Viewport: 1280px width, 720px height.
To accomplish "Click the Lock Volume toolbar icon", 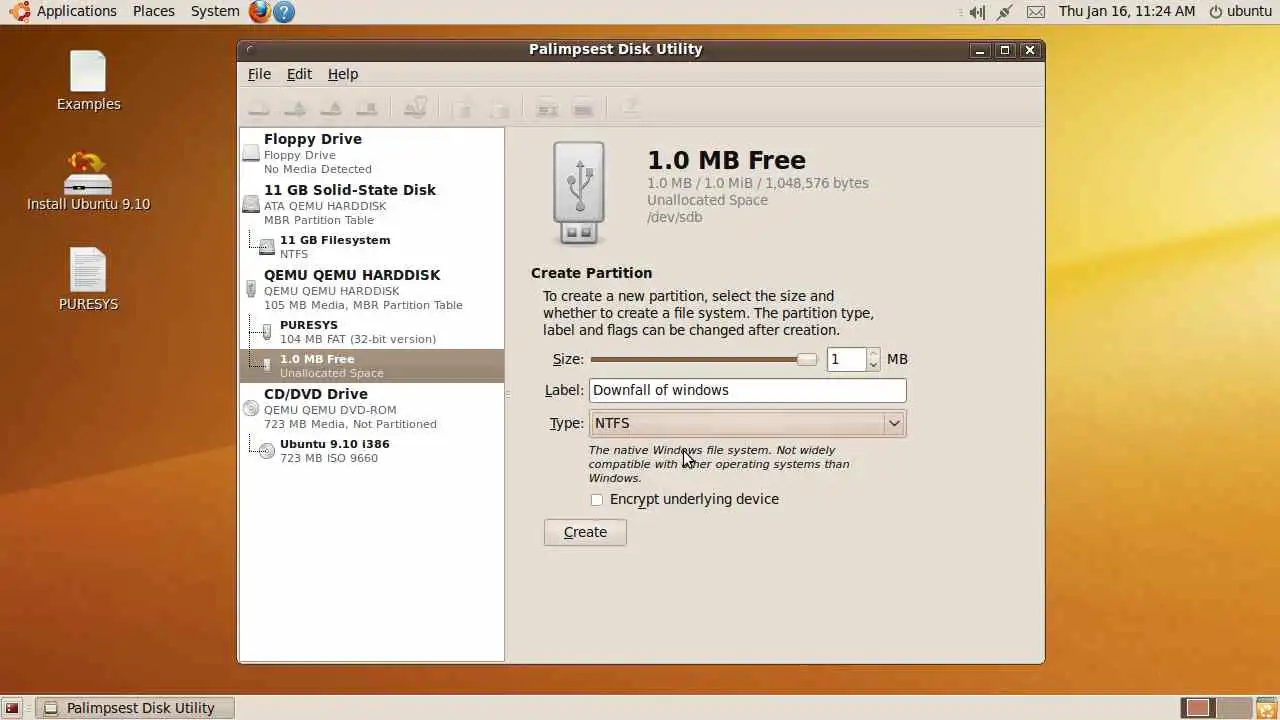I will [498, 107].
